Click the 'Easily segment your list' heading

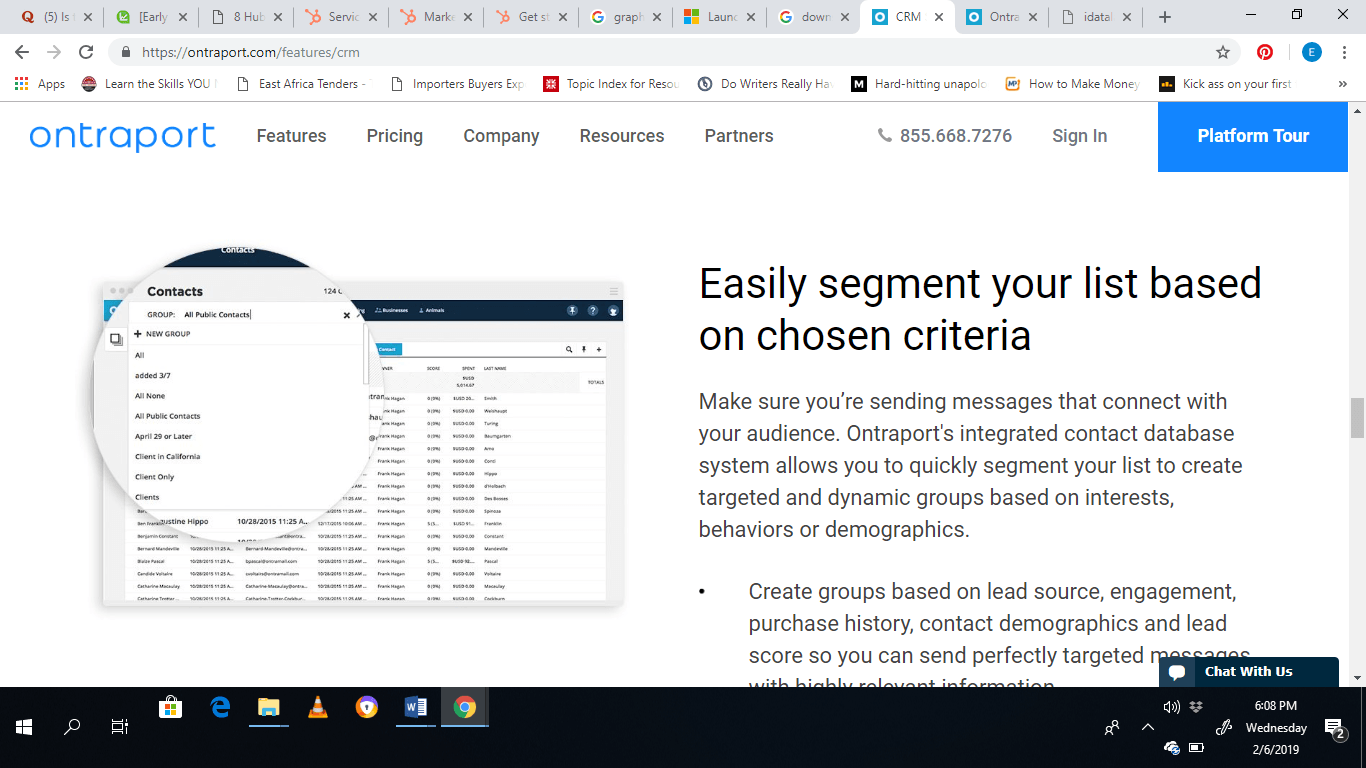click(x=980, y=309)
